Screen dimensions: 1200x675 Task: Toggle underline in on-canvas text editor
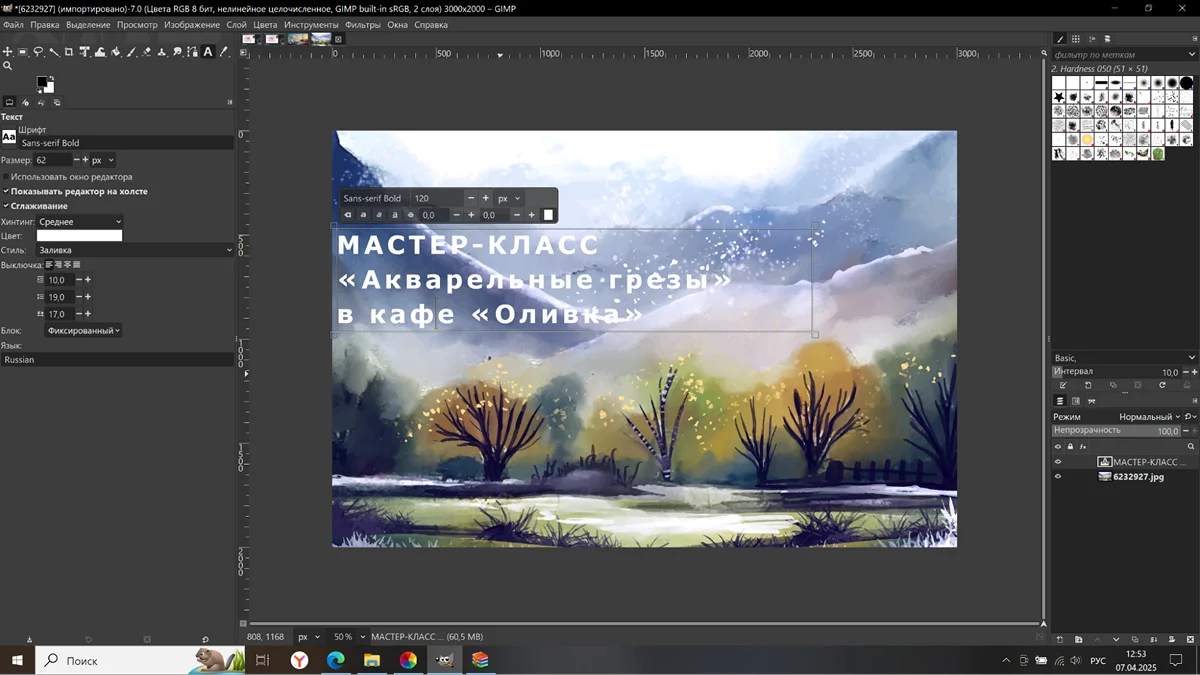(x=395, y=215)
